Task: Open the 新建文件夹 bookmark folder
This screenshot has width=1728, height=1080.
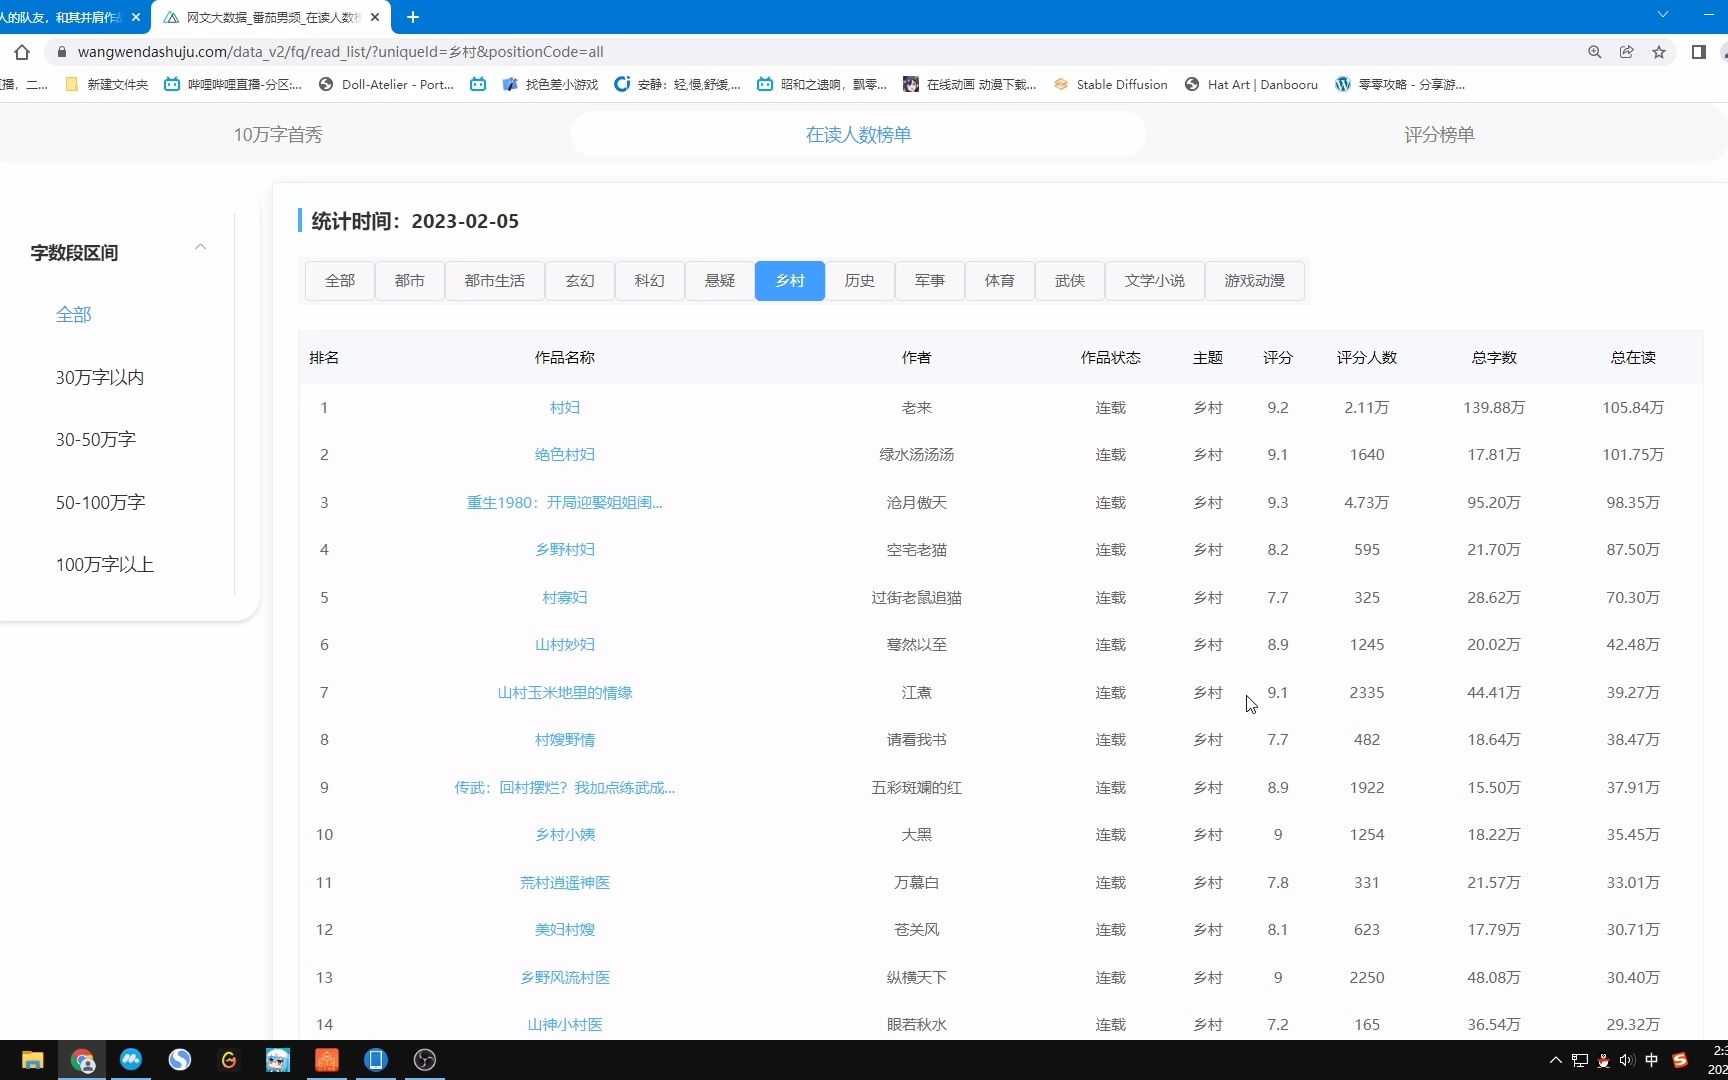Action: tap(106, 85)
